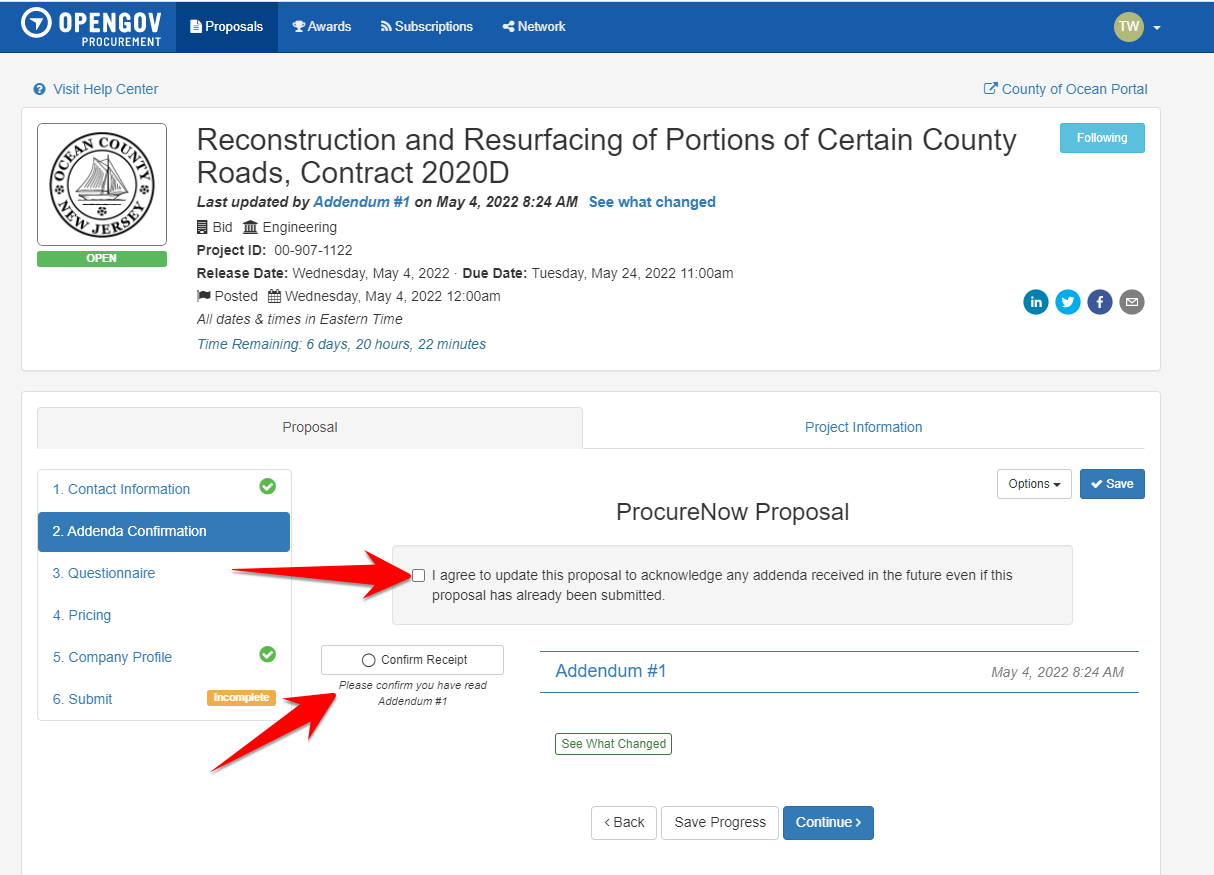This screenshot has height=875, width=1214.
Task: Expand the user account menu arrow
Action: [x=1157, y=28]
